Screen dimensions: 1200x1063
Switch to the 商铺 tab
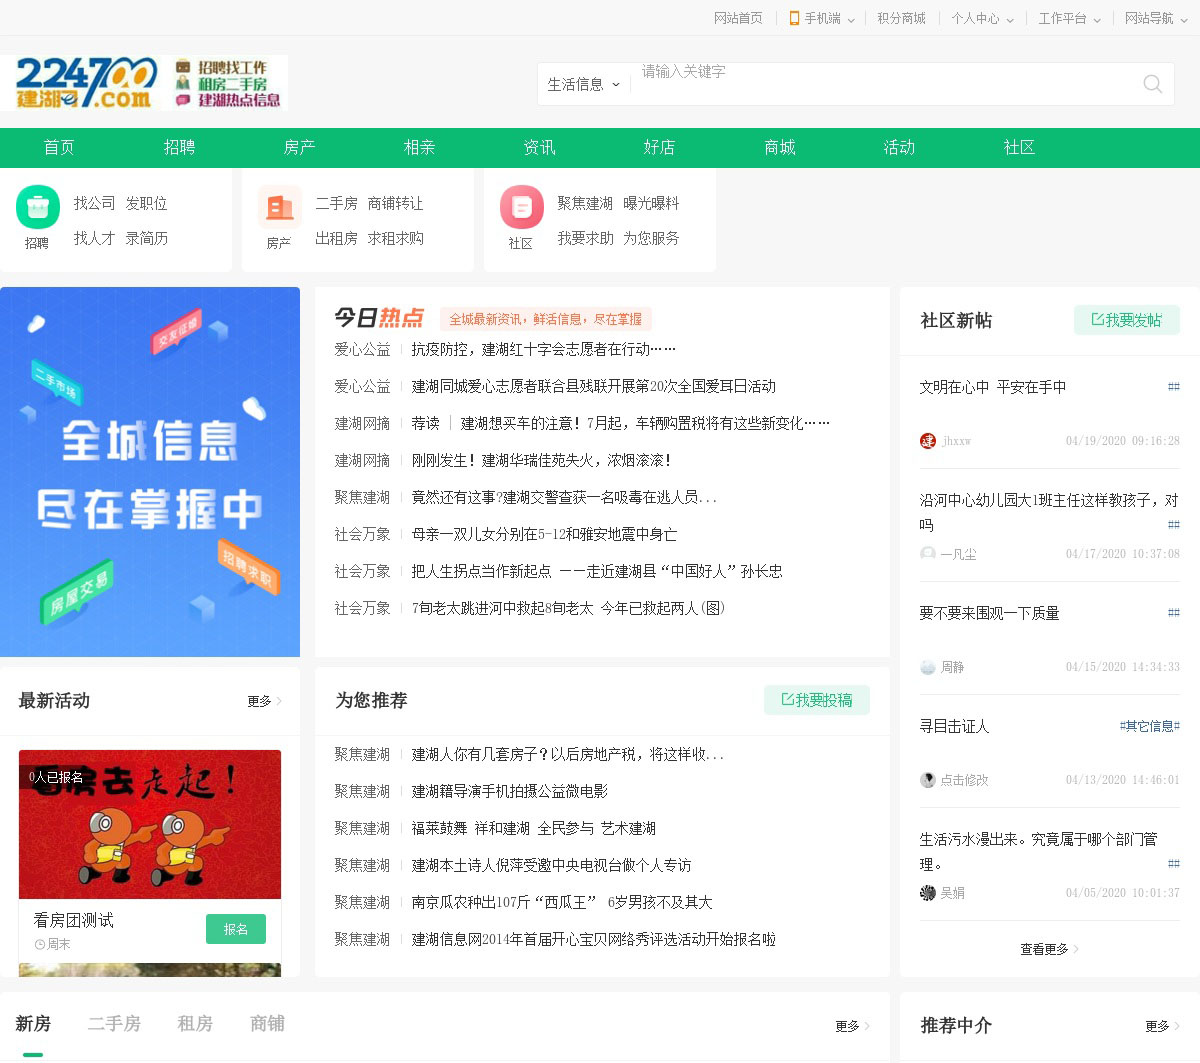(267, 1024)
